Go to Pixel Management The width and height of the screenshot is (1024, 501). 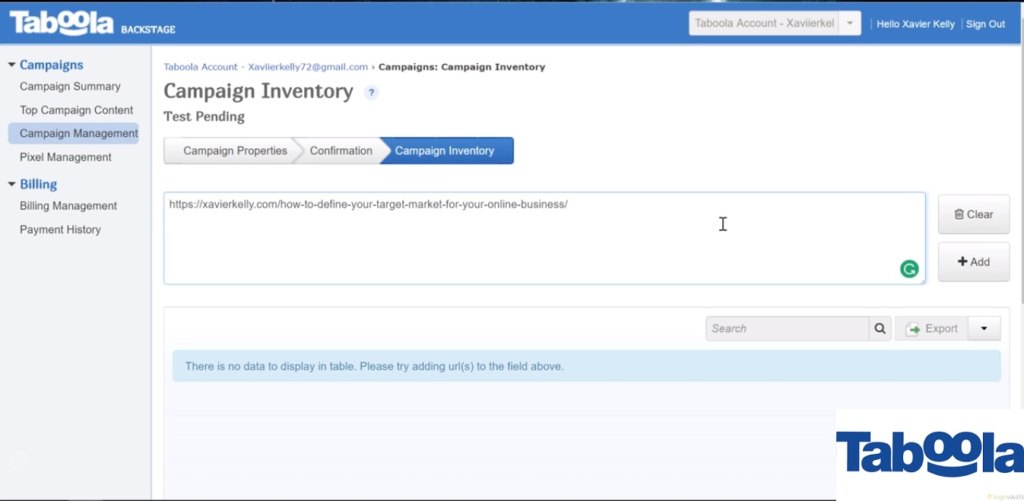point(66,157)
